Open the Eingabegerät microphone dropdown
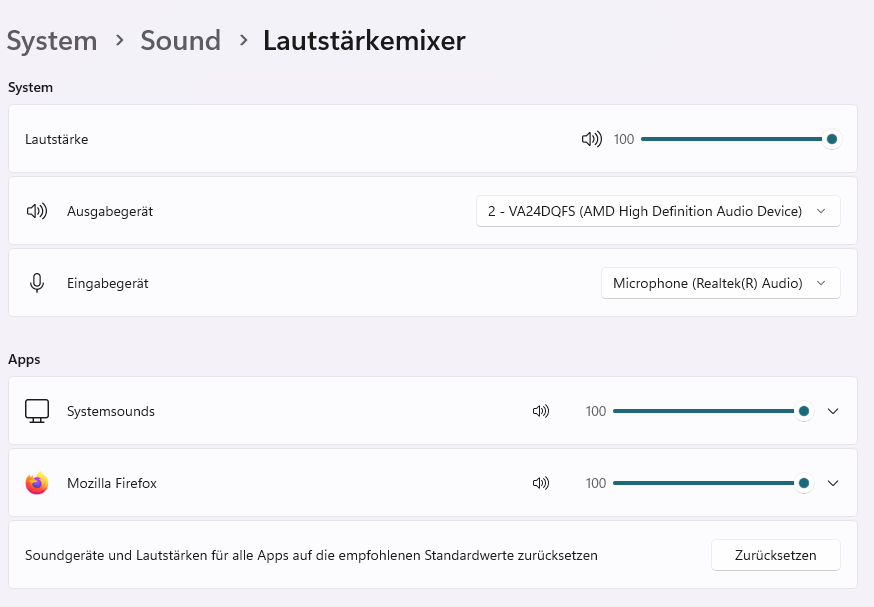Image resolution: width=874 pixels, height=607 pixels. (x=720, y=283)
